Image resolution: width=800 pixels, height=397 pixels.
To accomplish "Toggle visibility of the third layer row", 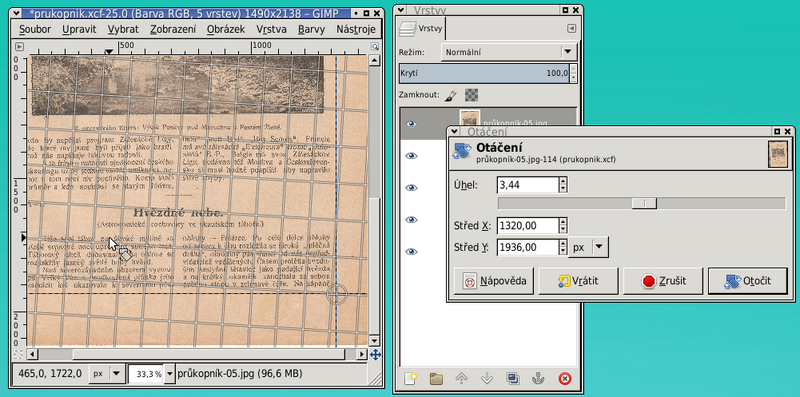I will pos(411,188).
